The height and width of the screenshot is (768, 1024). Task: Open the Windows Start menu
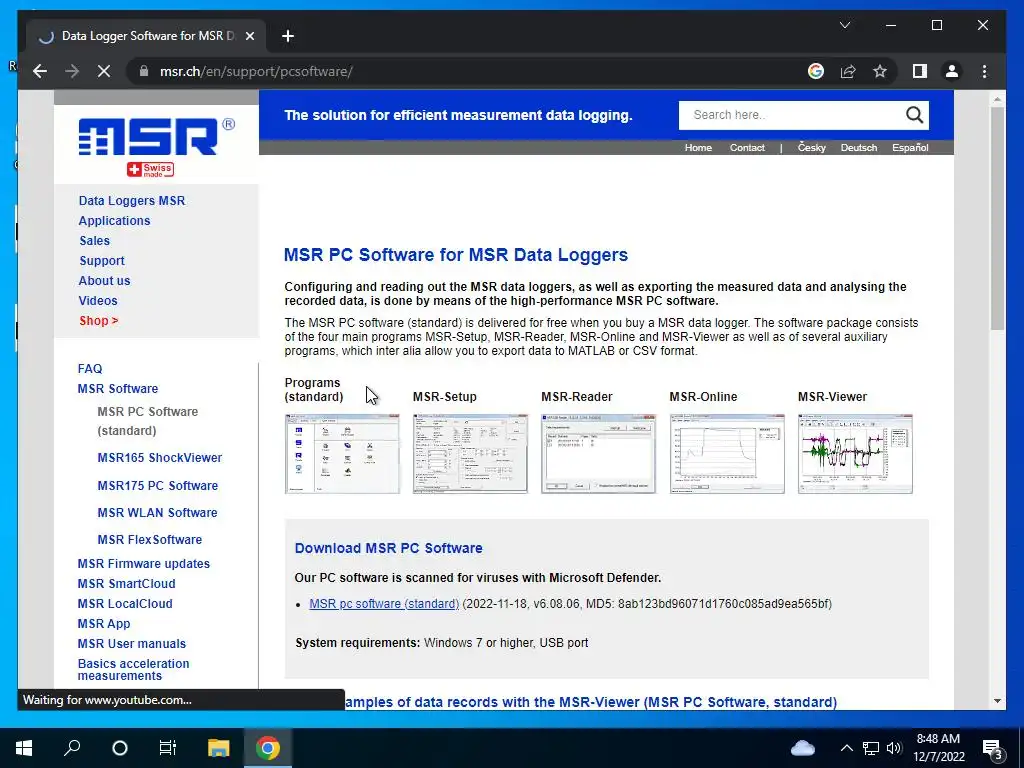pyautogui.click(x=24, y=748)
